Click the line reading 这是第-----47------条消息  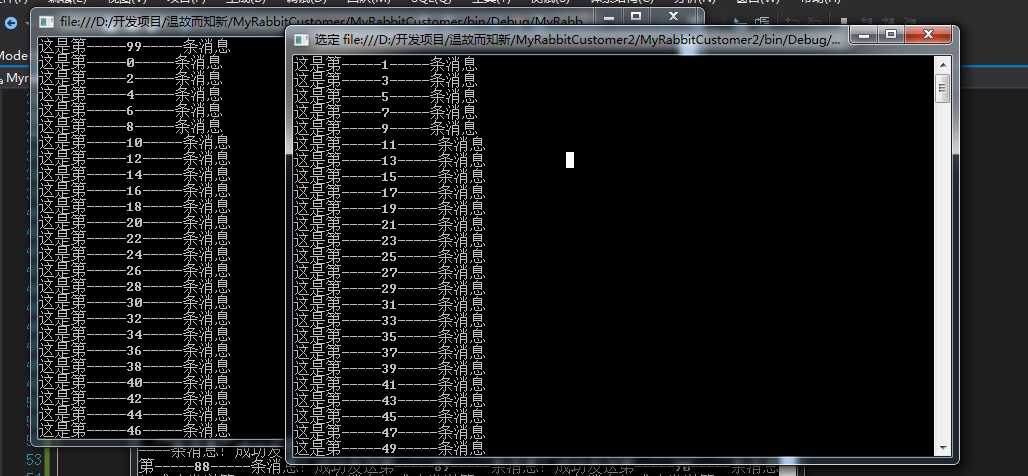[389, 433]
